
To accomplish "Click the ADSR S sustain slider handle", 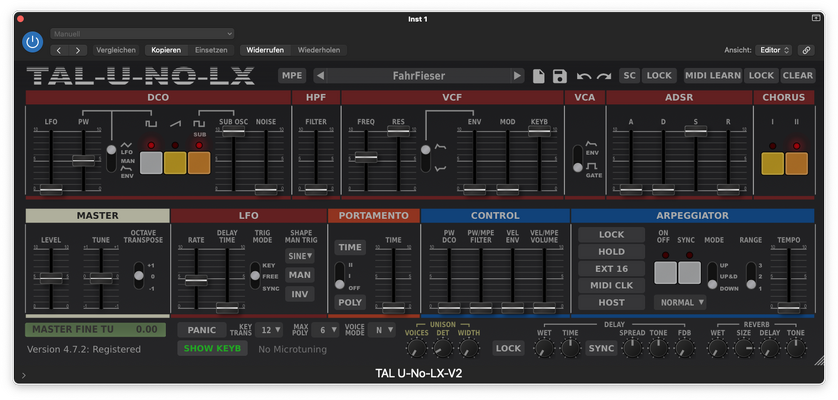I will point(696,130).
